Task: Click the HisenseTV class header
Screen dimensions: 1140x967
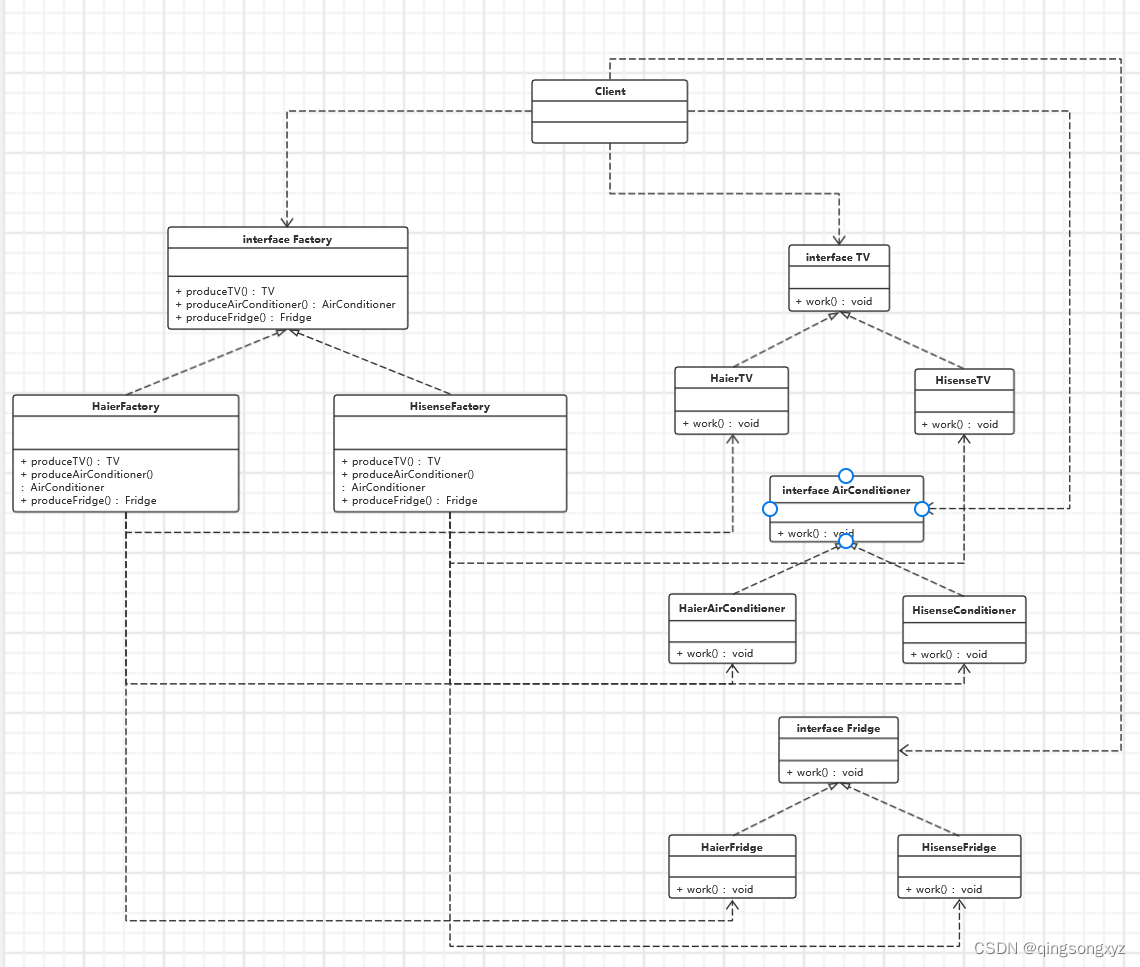Action: tap(963, 380)
